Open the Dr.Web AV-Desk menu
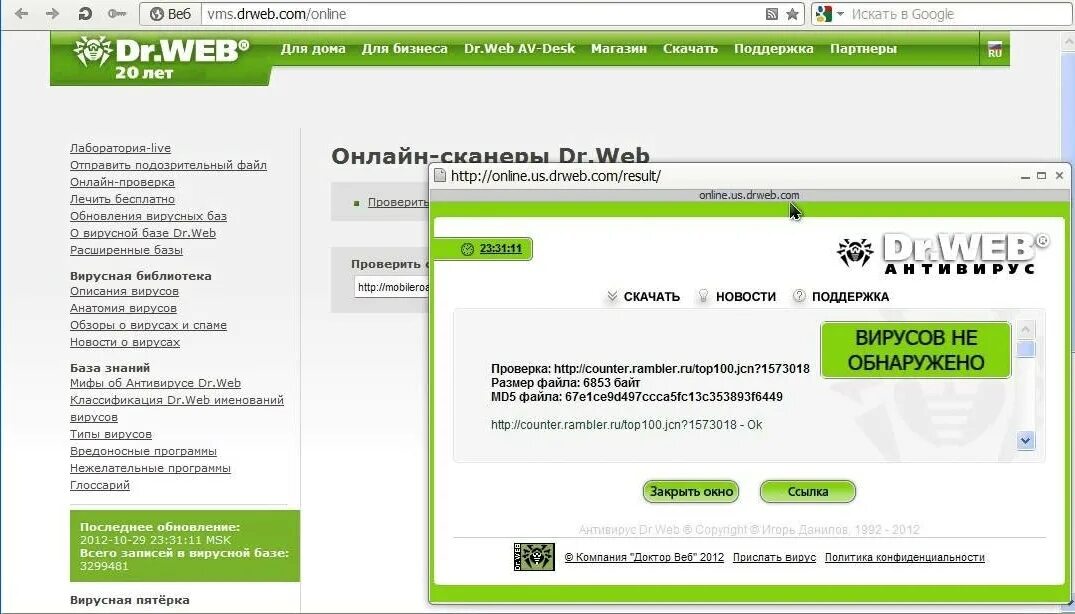 pos(520,49)
